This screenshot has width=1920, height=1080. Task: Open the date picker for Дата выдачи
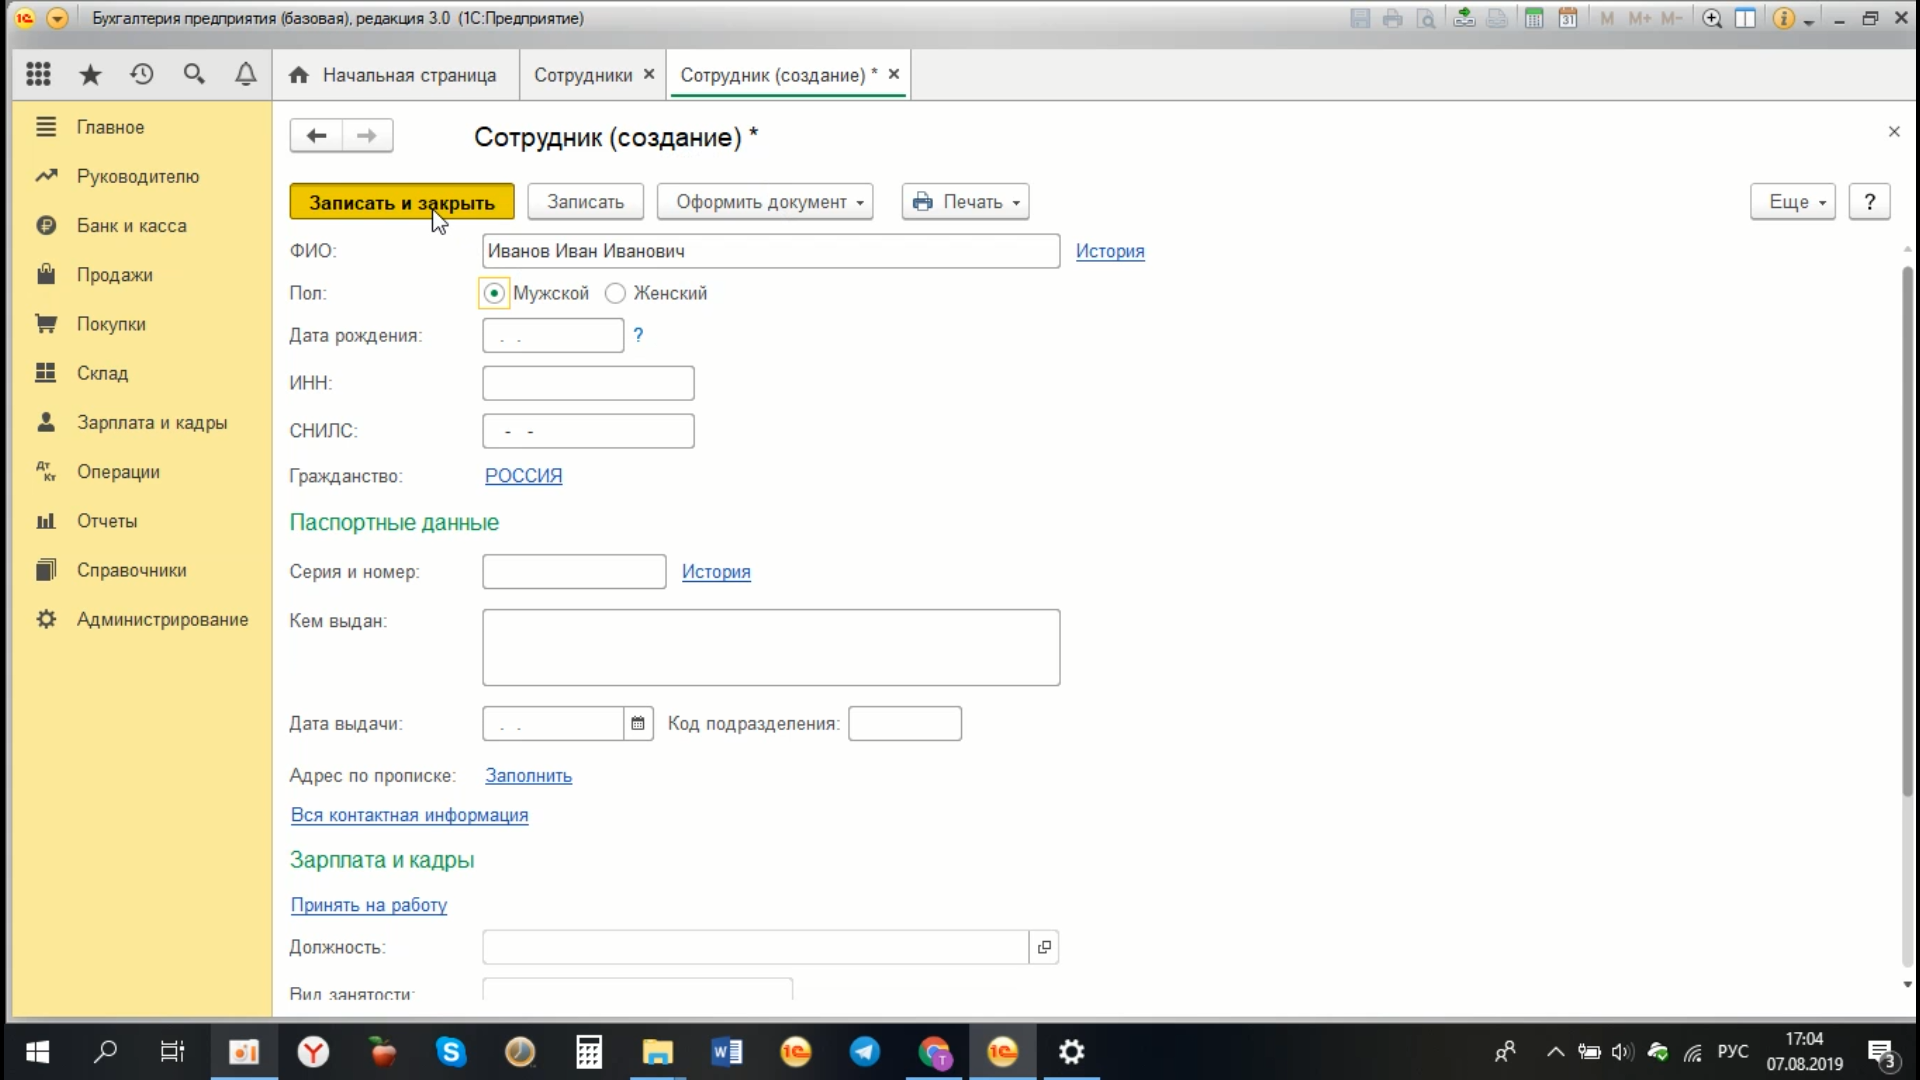638,723
